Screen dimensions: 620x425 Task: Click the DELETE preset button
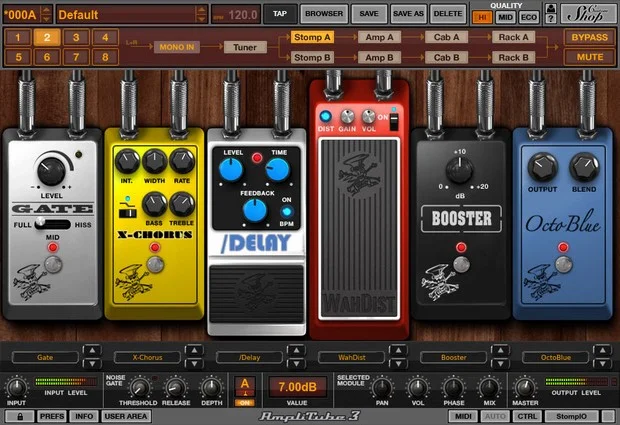click(448, 14)
